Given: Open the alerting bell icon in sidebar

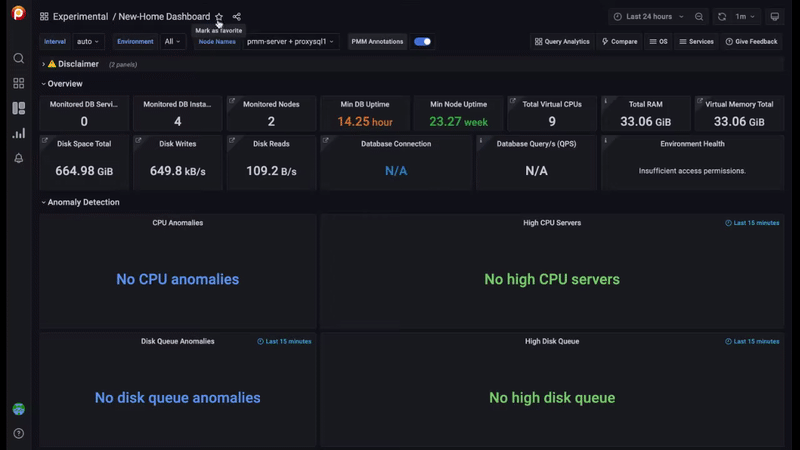Looking at the screenshot, I should (x=18, y=158).
